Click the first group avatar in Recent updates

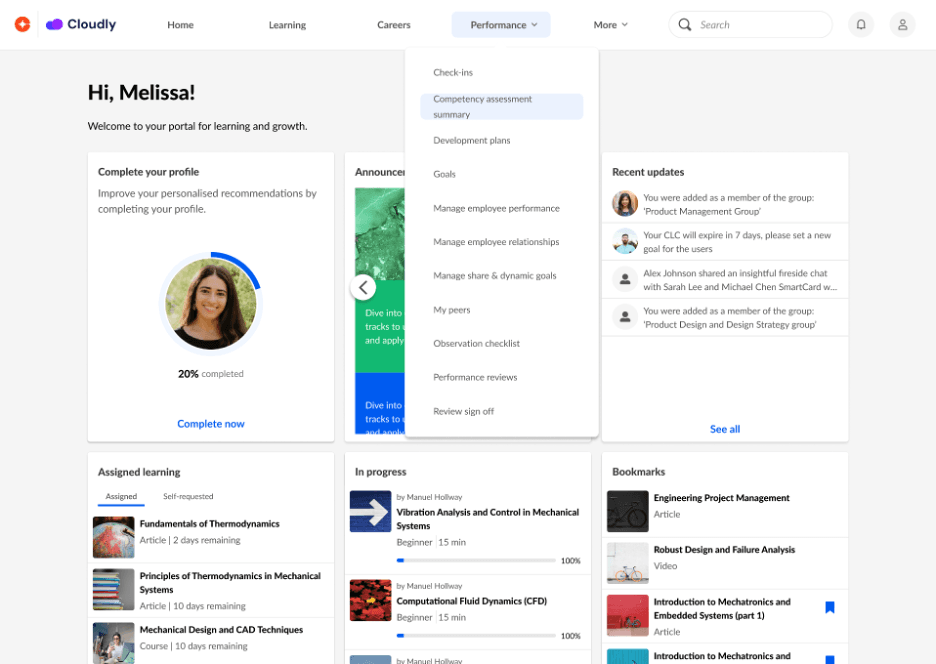tap(624, 204)
